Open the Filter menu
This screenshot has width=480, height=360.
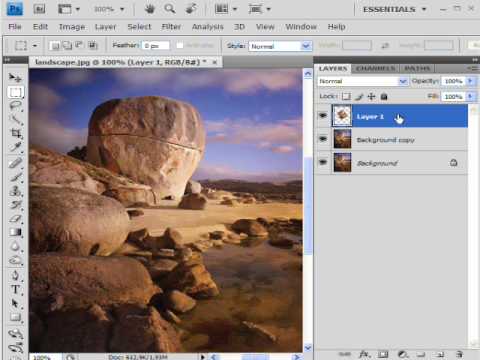(x=171, y=27)
